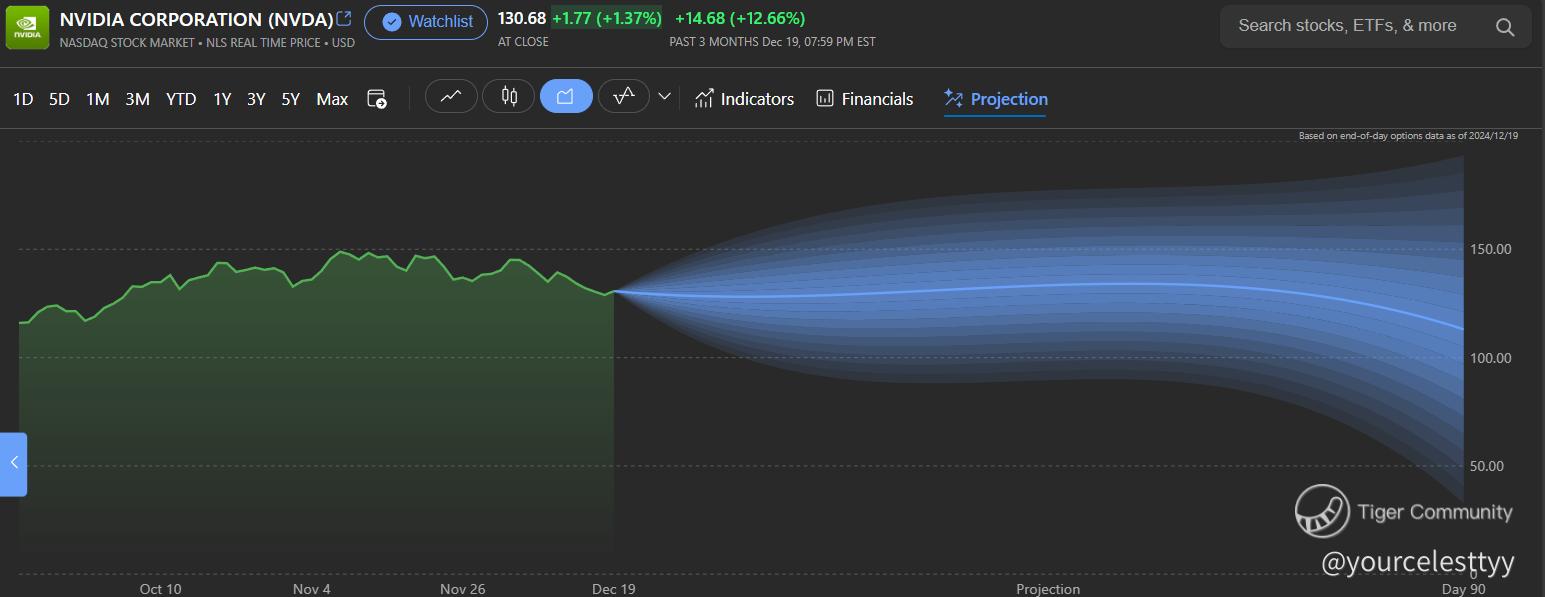
Task: Select the area chart type
Action: point(566,96)
